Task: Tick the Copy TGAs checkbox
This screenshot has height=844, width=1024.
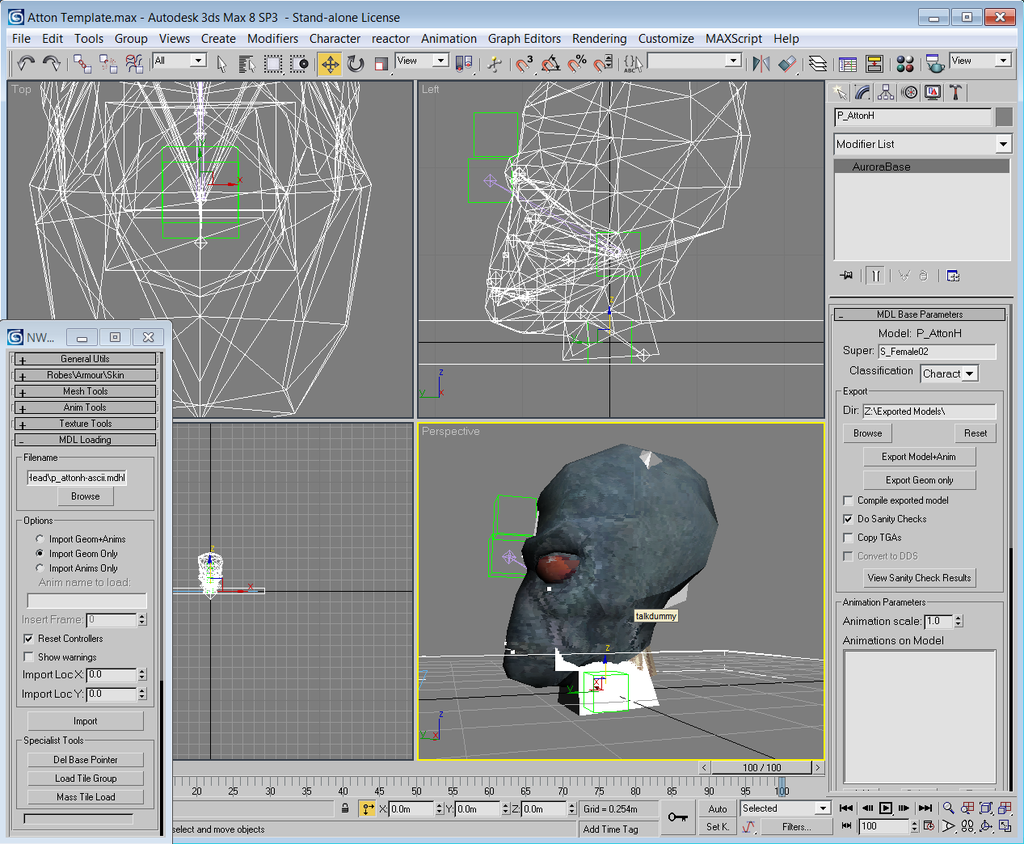Action: point(848,538)
